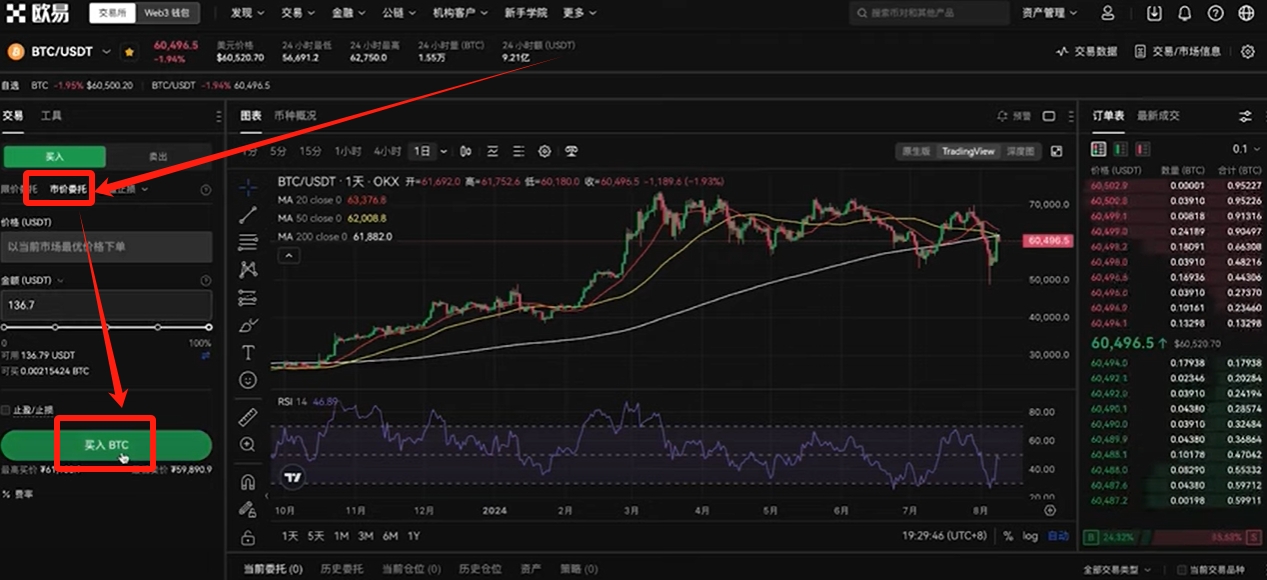
Task: Toggle lock all drawings padlock
Action: 248,537
